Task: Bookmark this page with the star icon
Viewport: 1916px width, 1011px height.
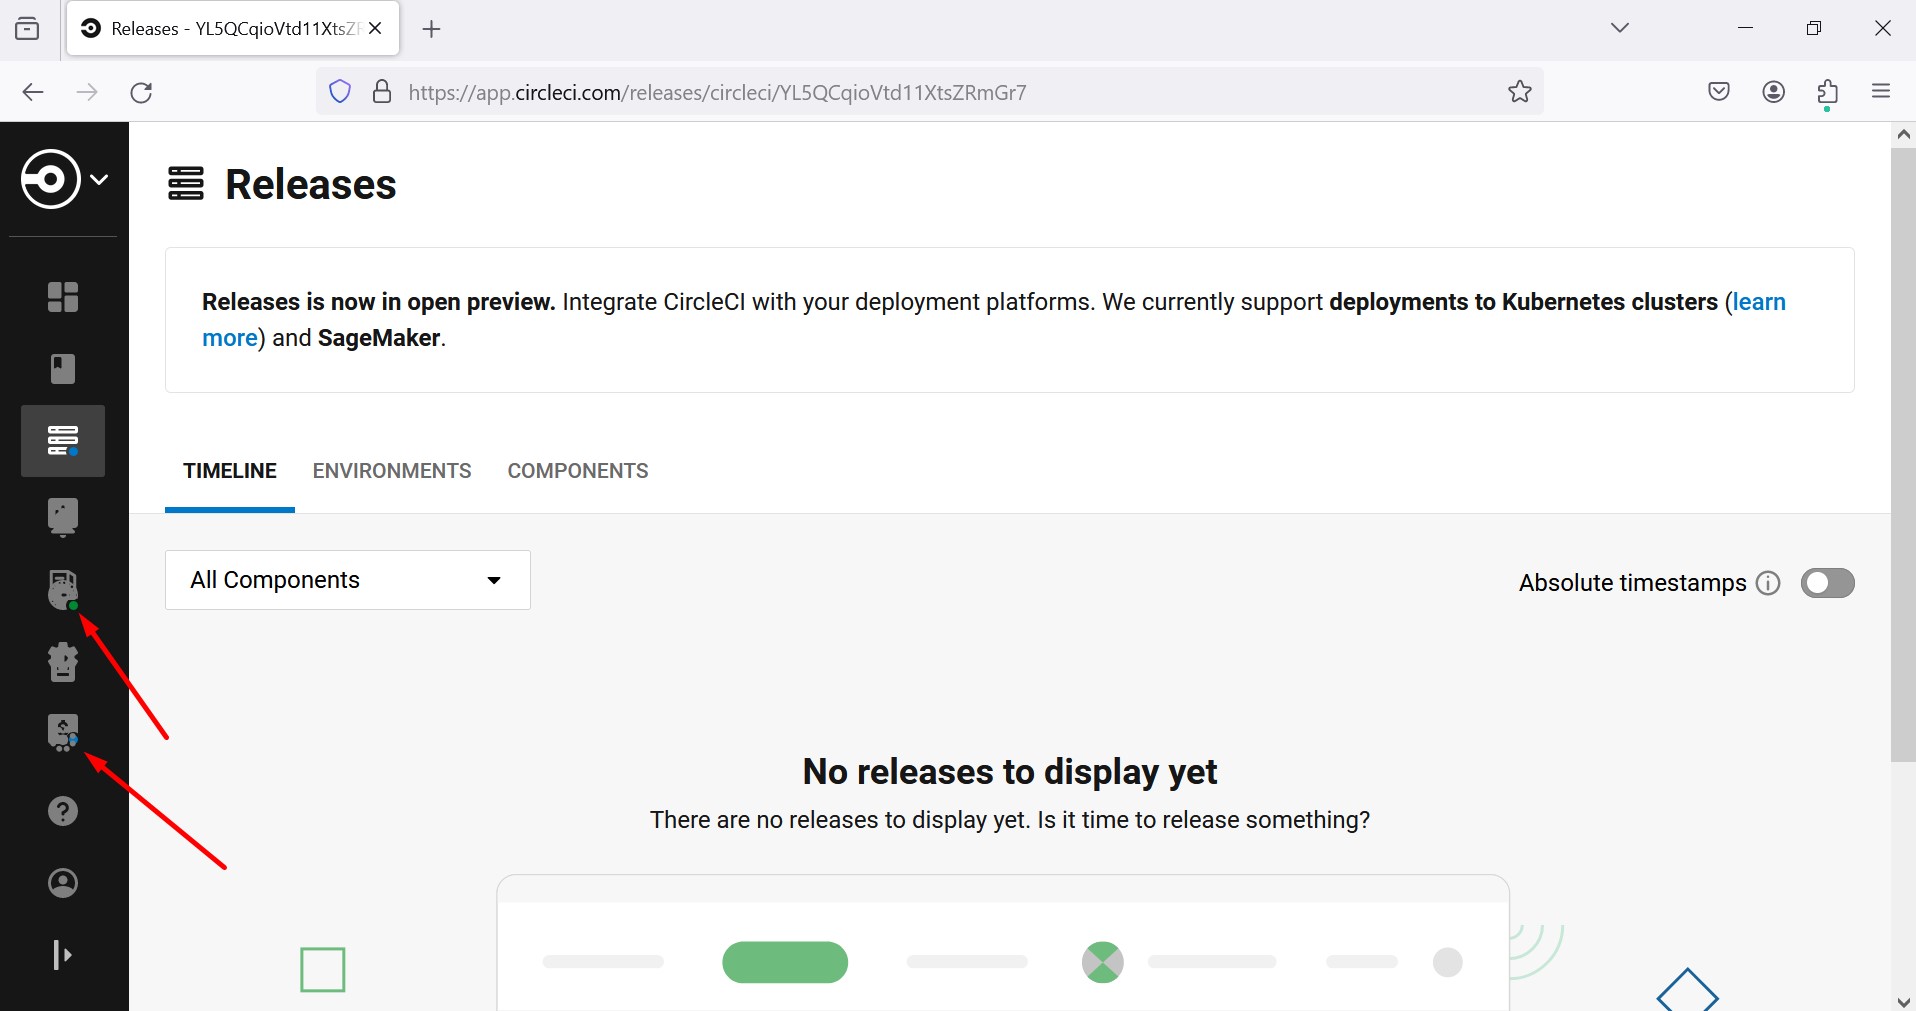Action: pyautogui.click(x=1520, y=92)
